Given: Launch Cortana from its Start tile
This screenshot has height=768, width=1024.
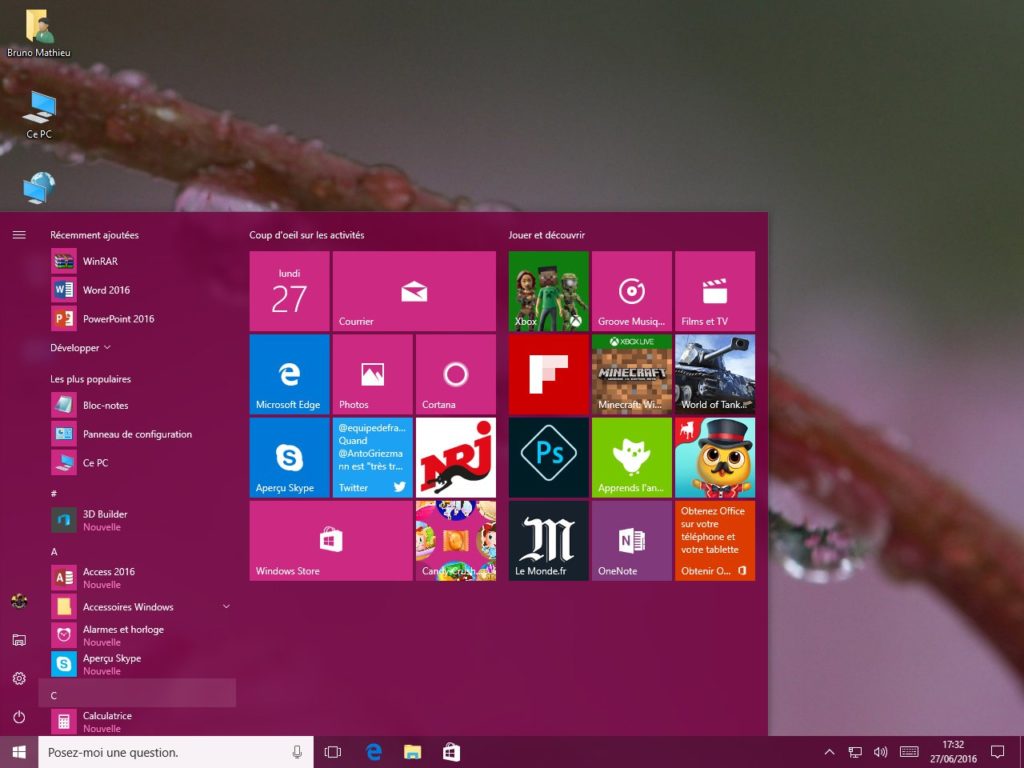Looking at the screenshot, I should (456, 373).
